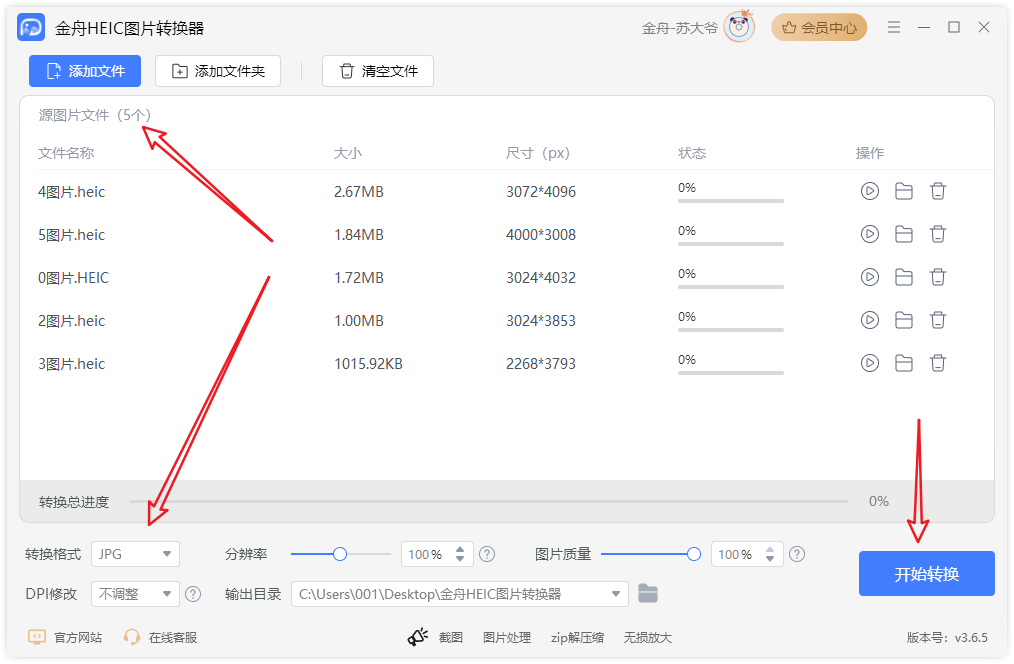Click the play icon for 4图片.heic
Viewport: 1014px width, 664px height.
coord(869,191)
